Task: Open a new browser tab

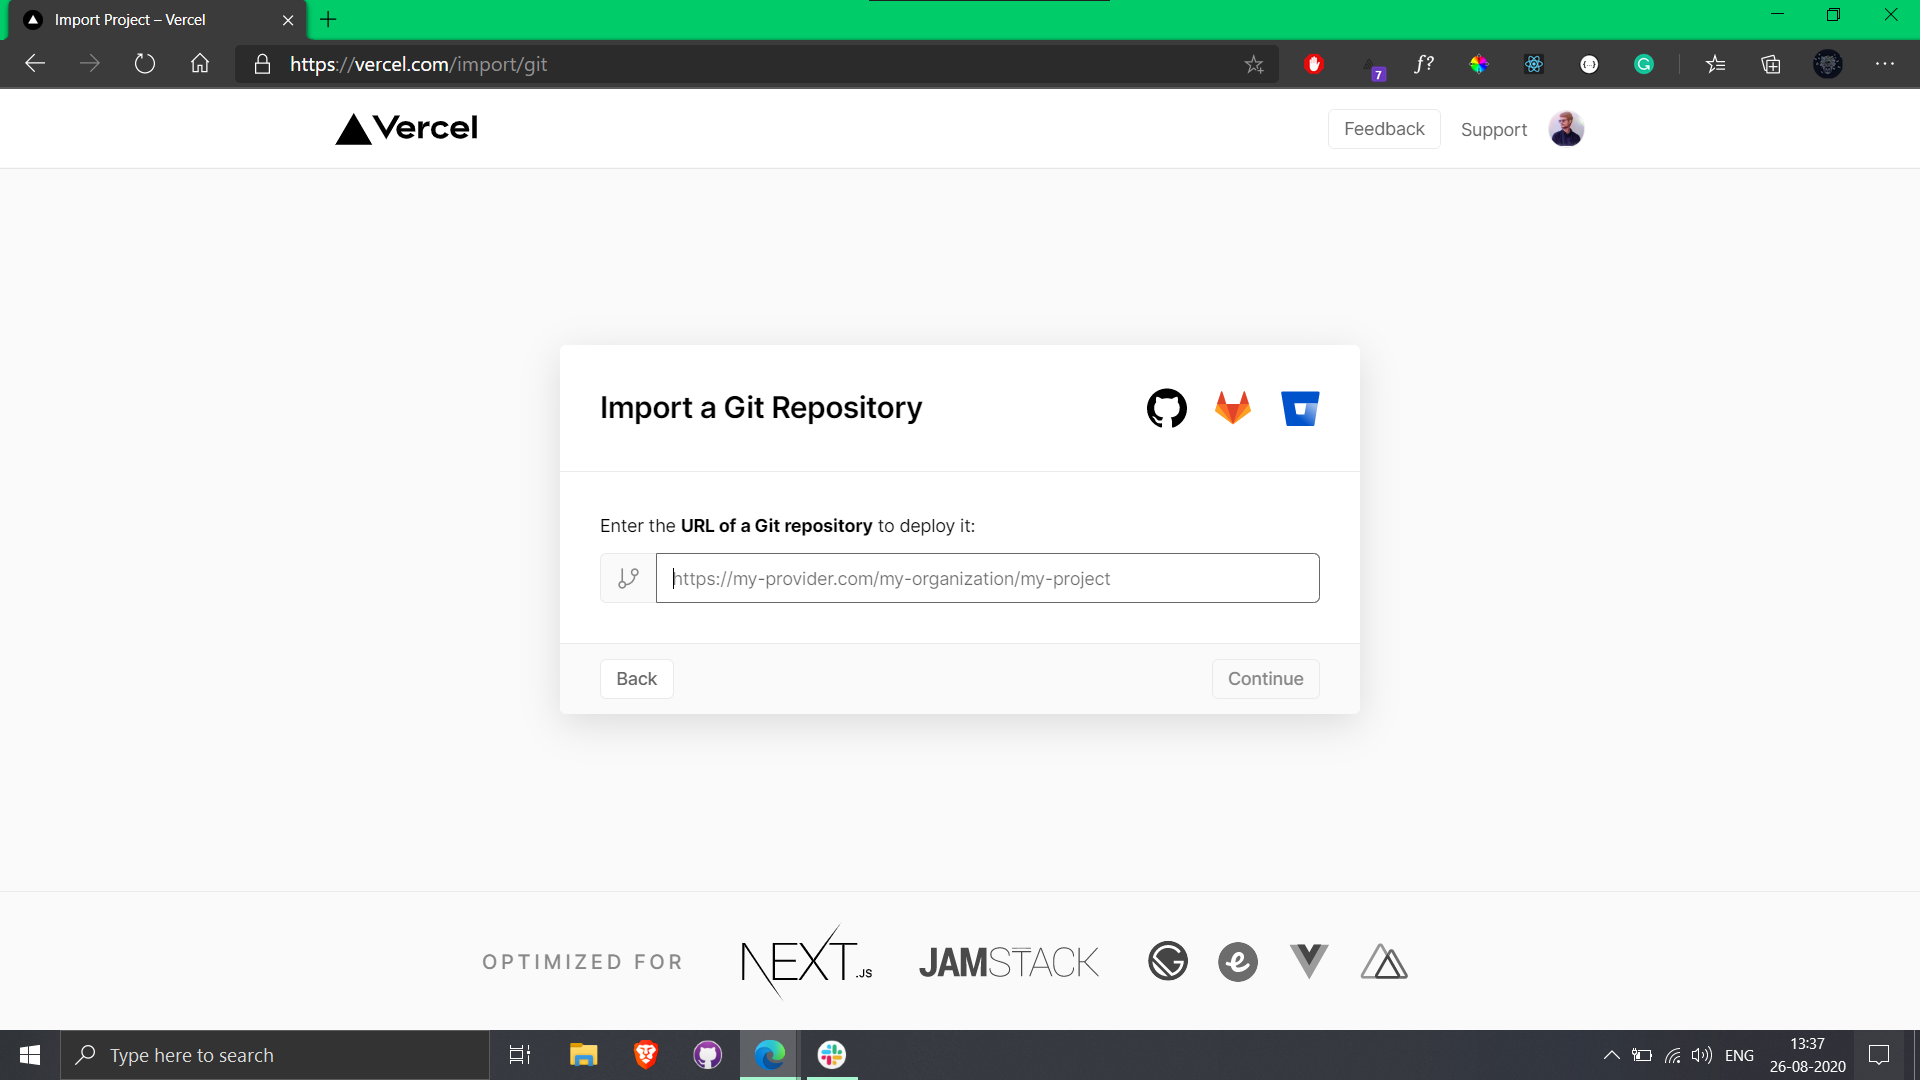Action: coord(328,19)
